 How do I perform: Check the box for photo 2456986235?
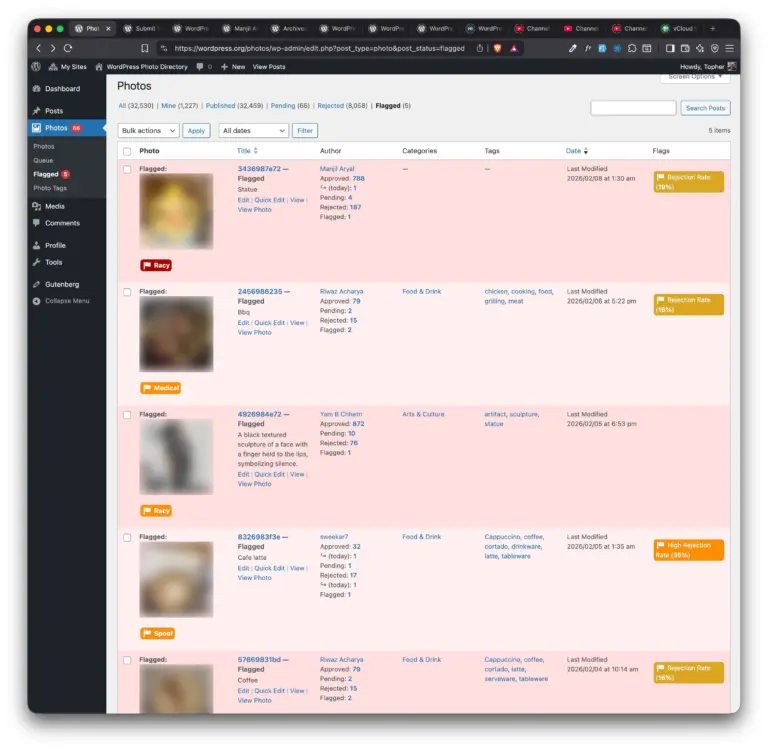[127, 292]
